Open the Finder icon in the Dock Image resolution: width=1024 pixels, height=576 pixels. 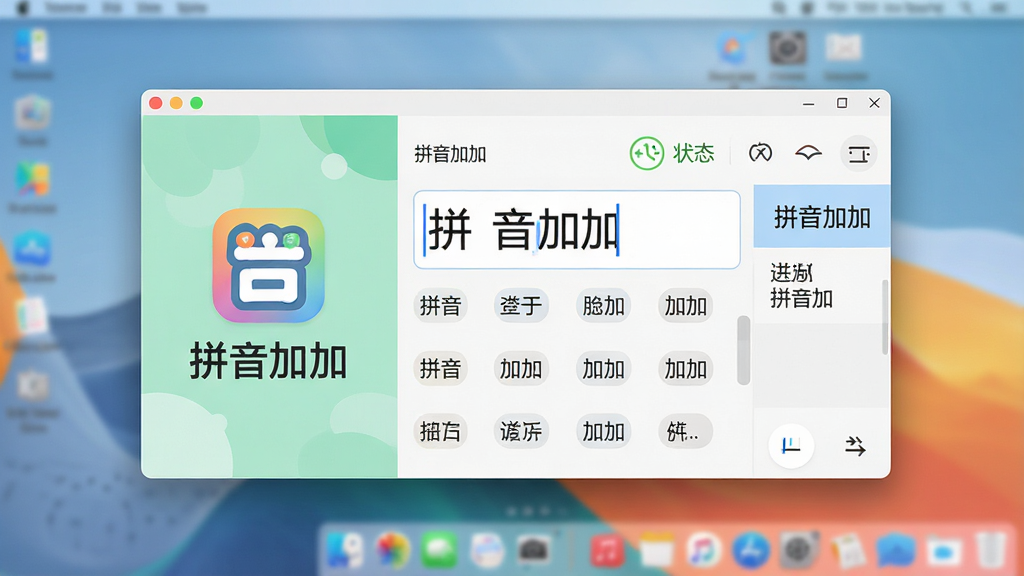point(344,550)
